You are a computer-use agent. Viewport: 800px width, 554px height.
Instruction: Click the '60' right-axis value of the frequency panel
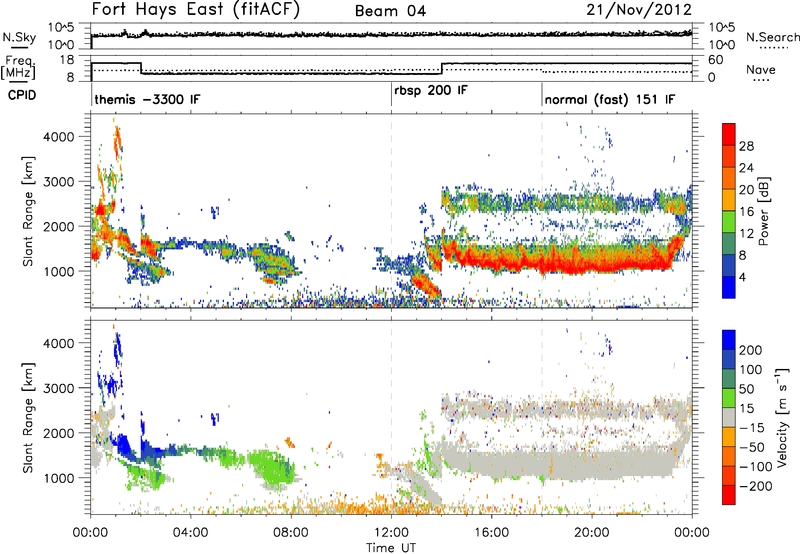tap(716, 60)
